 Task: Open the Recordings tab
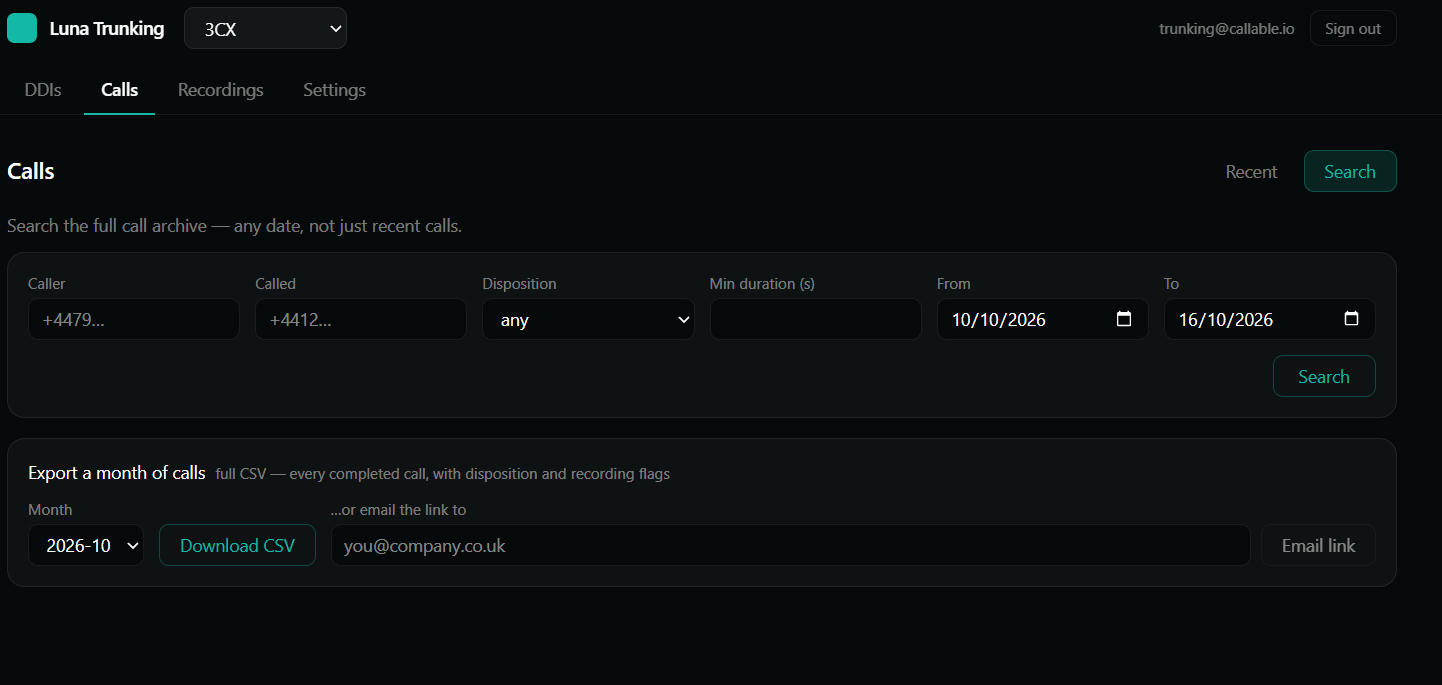(x=221, y=90)
